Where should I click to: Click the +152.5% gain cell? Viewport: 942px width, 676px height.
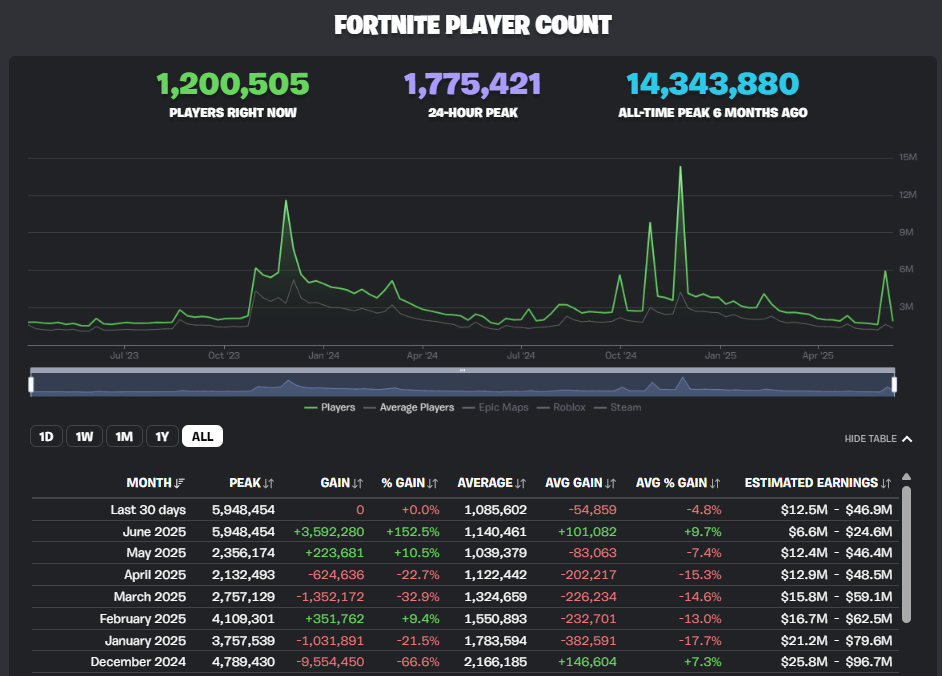[x=413, y=532]
